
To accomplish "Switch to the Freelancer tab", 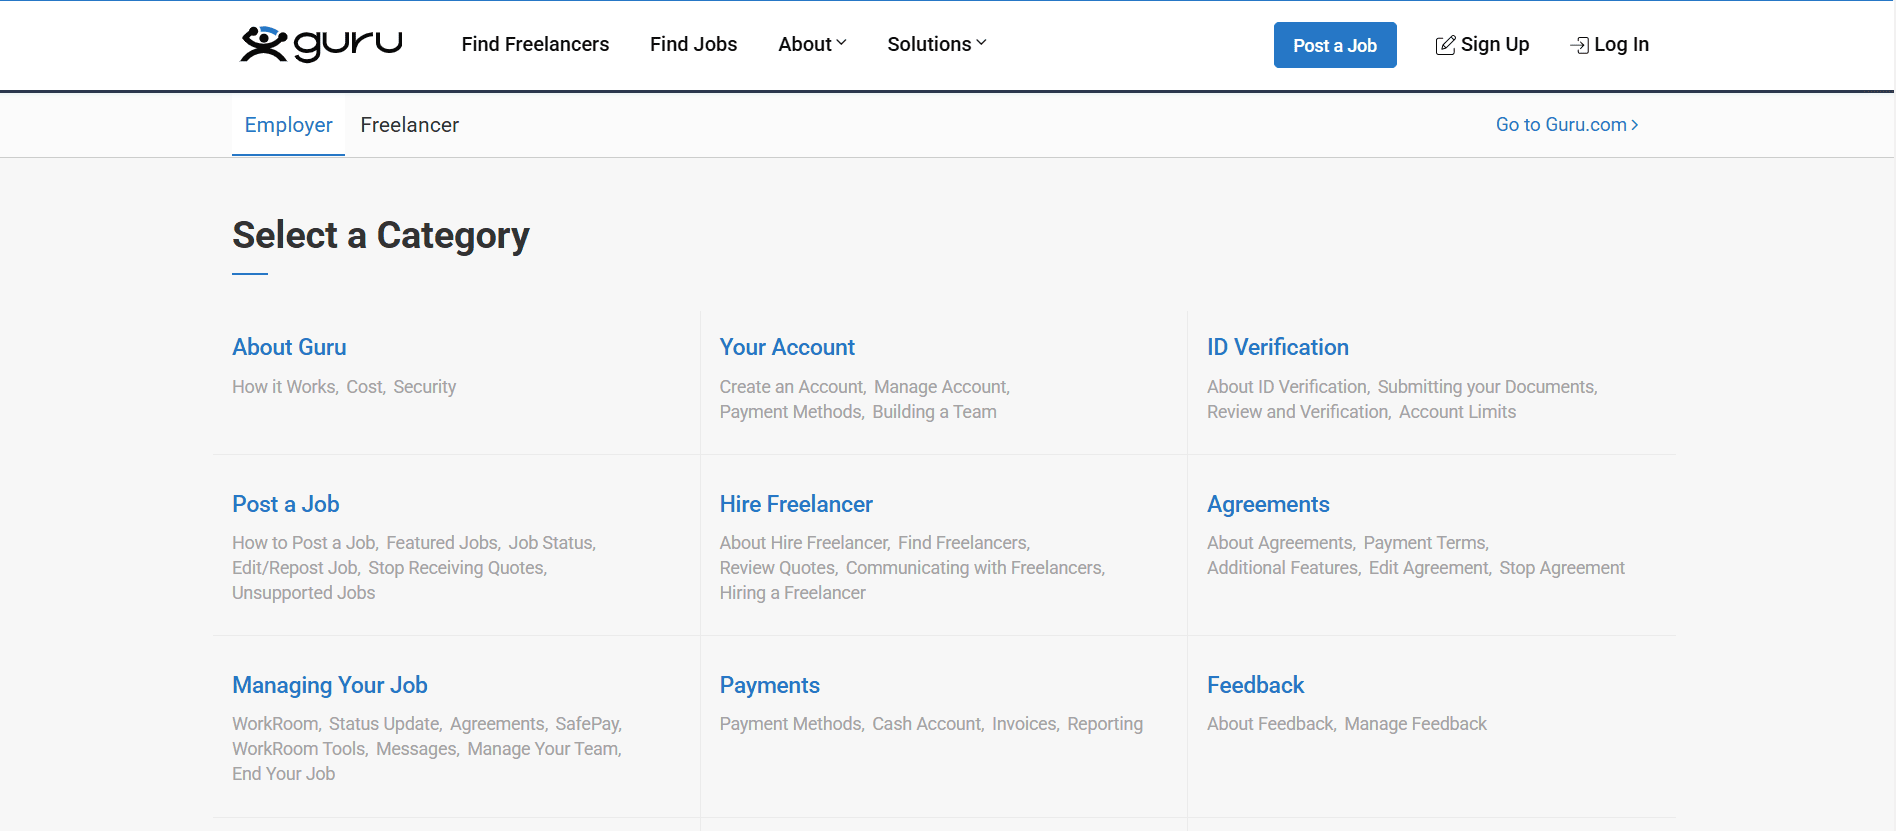I will [409, 125].
